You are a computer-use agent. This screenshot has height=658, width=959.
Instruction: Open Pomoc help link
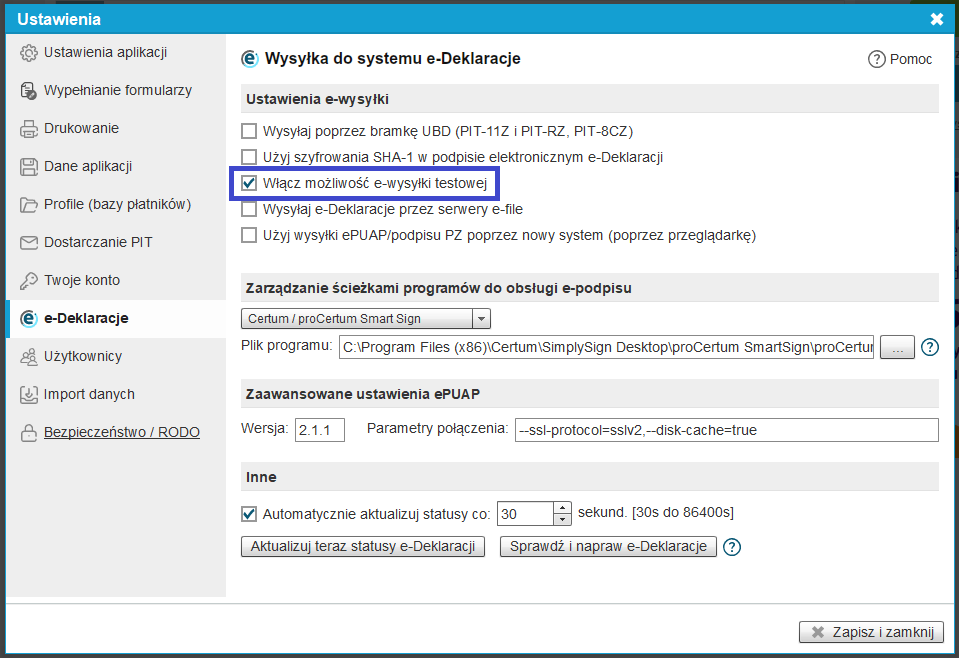[x=901, y=60]
